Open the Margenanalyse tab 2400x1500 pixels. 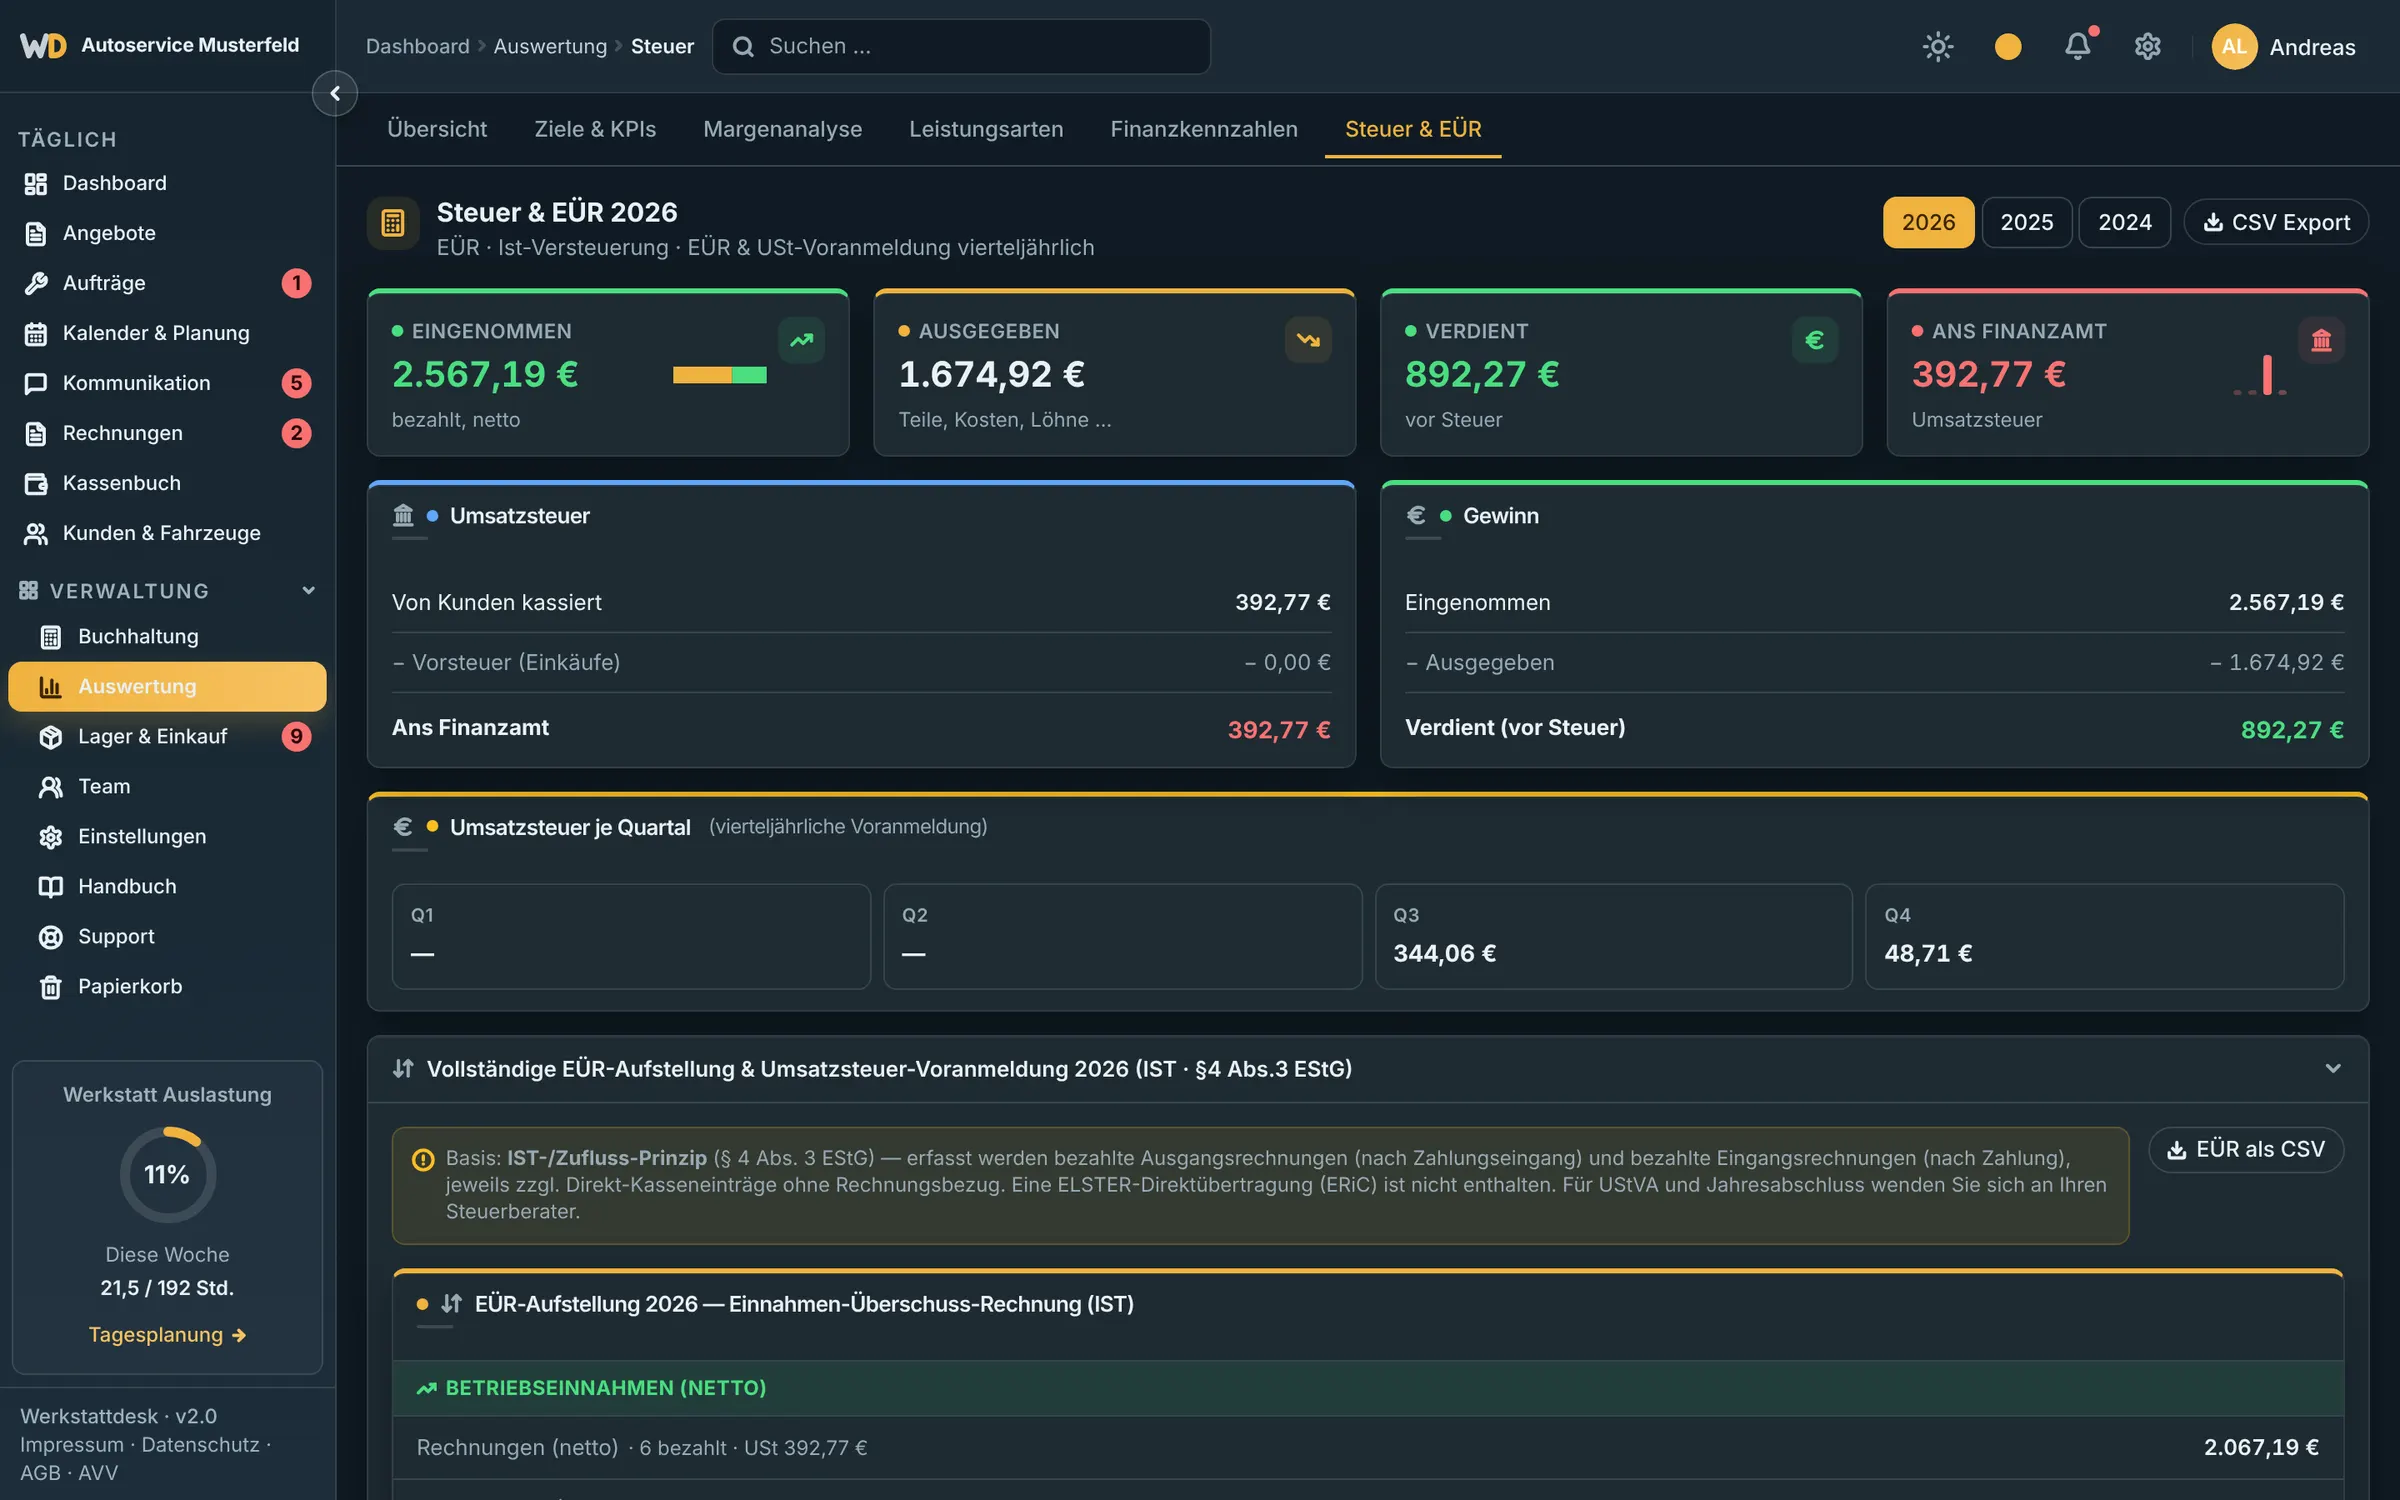782,129
